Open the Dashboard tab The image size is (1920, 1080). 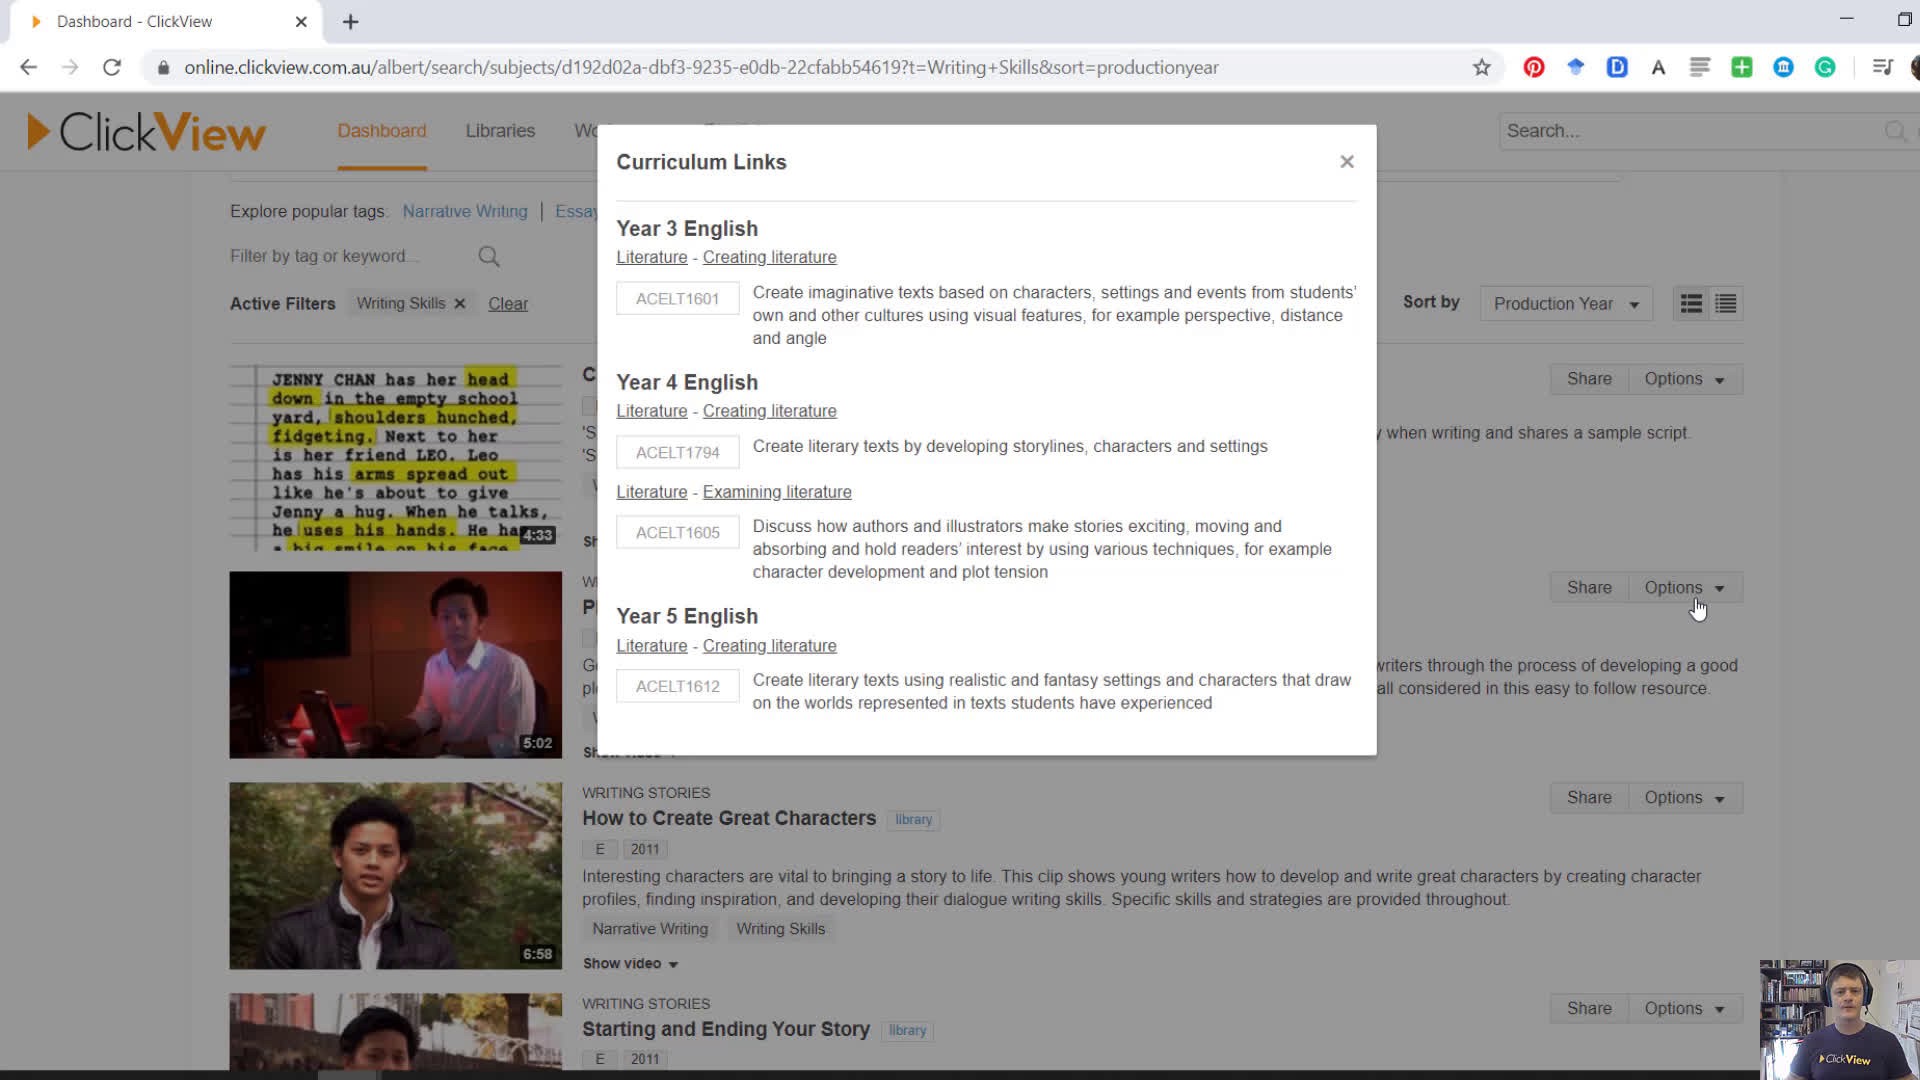tap(381, 131)
